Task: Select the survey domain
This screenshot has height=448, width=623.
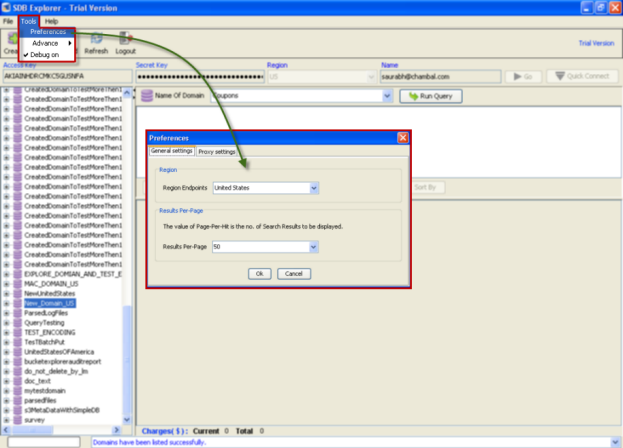Action: (34, 420)
